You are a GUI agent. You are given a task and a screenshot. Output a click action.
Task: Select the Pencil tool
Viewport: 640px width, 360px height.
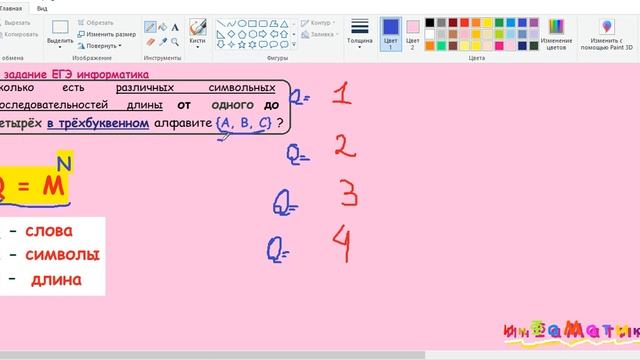[x=150, y=27]
